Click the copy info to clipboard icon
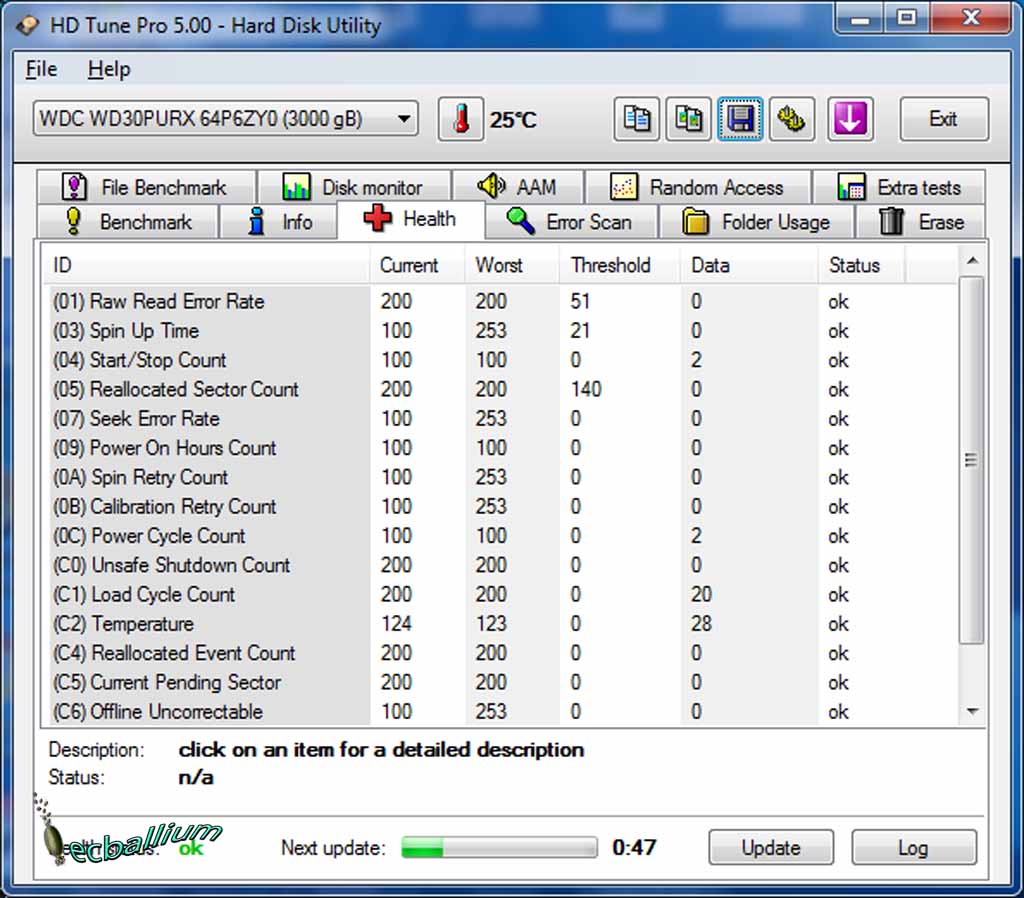 [x=636, y=119]
